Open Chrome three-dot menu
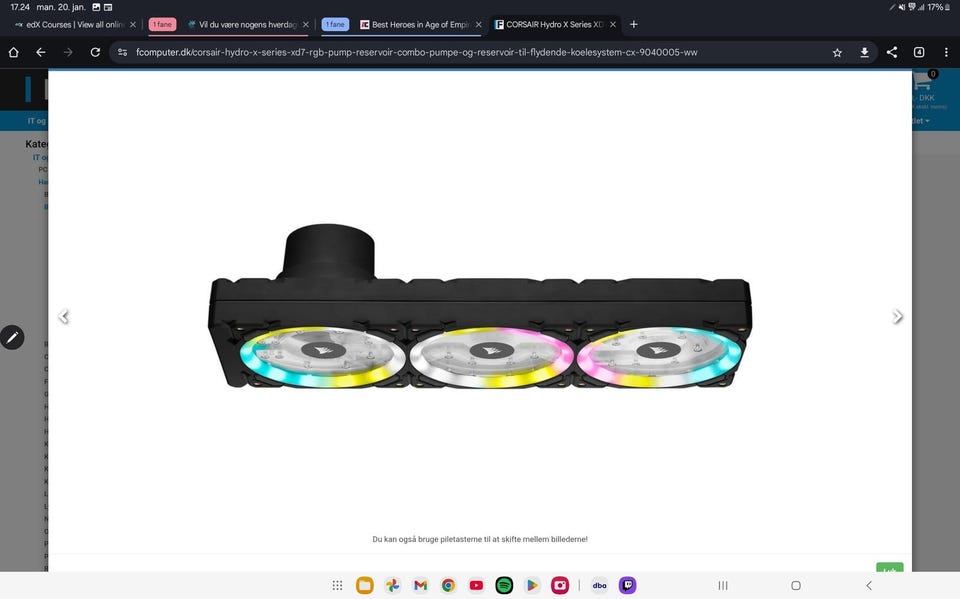This screenshot has width=960, height=599. pyautogui.click(x=946, y=53)
